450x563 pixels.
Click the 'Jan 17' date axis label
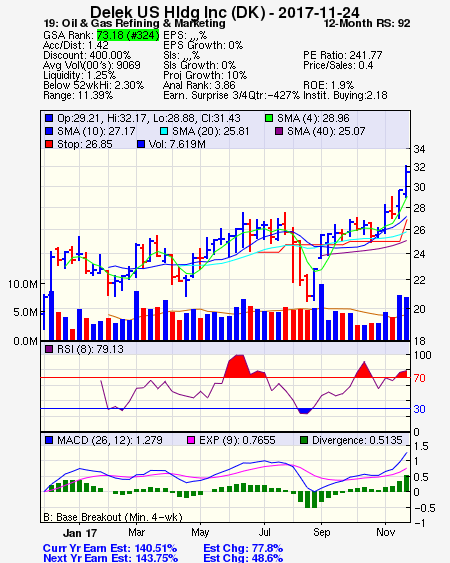(x=80, y=533)
